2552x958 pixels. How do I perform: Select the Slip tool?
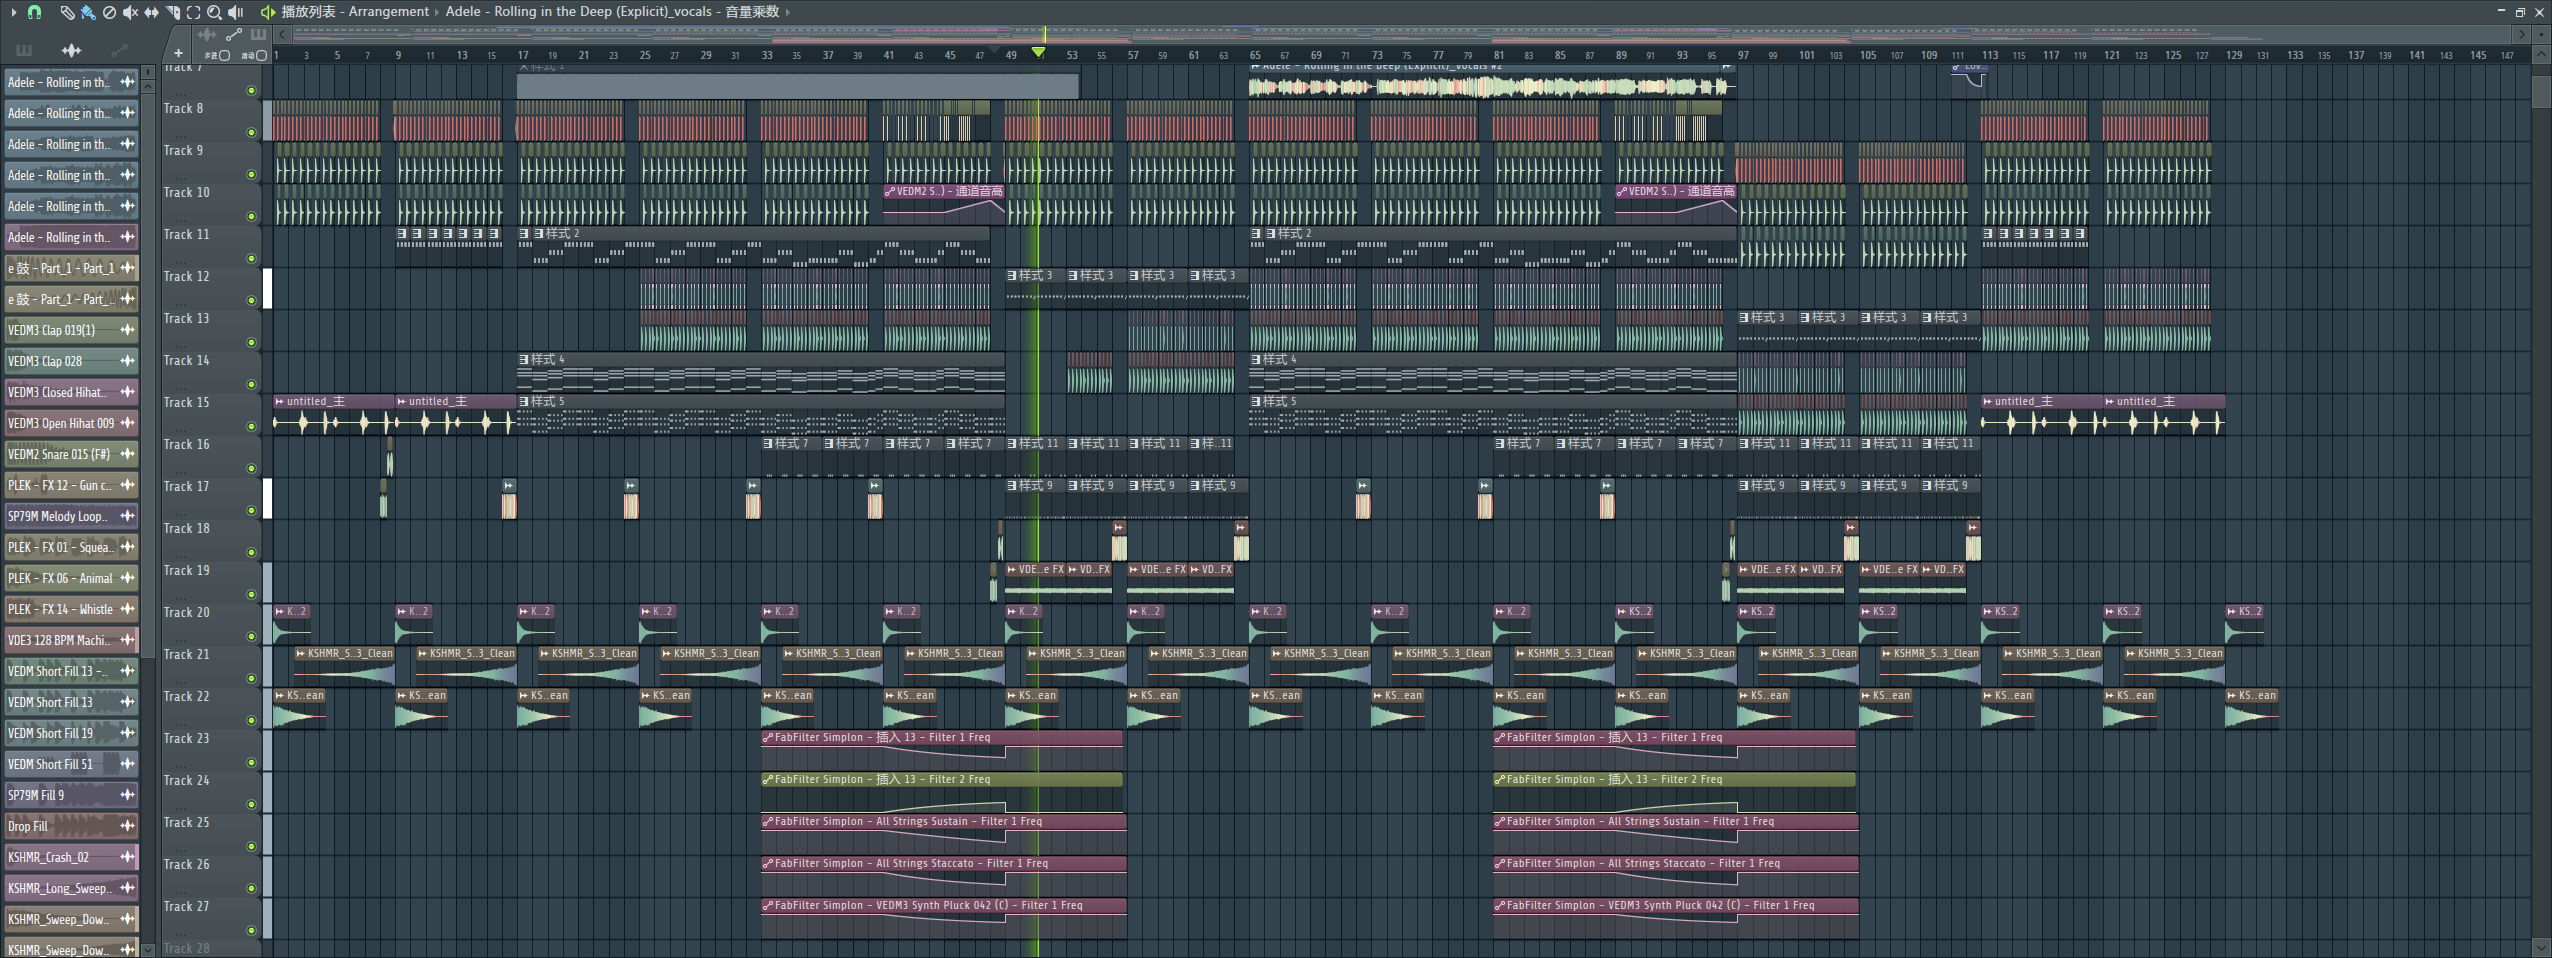151,12
